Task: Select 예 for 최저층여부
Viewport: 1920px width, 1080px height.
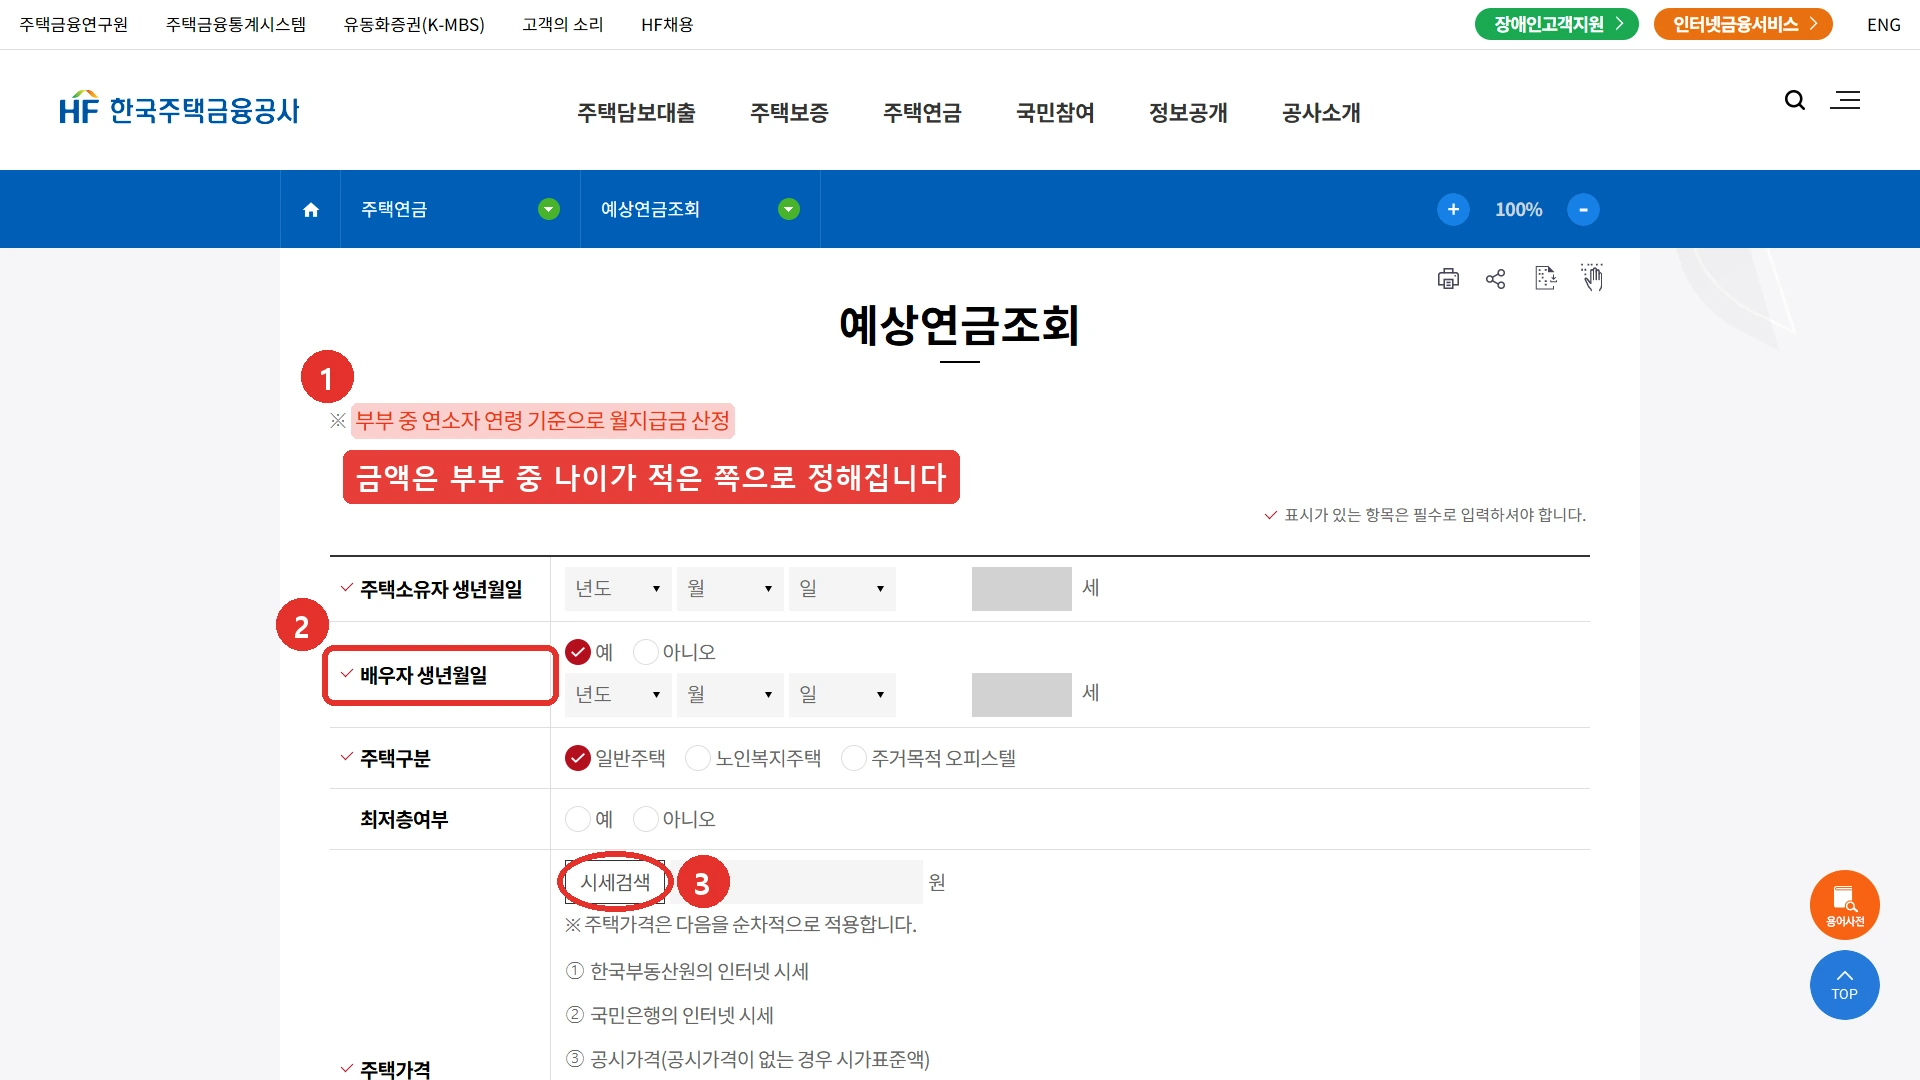Action: [x=578, y=819]
